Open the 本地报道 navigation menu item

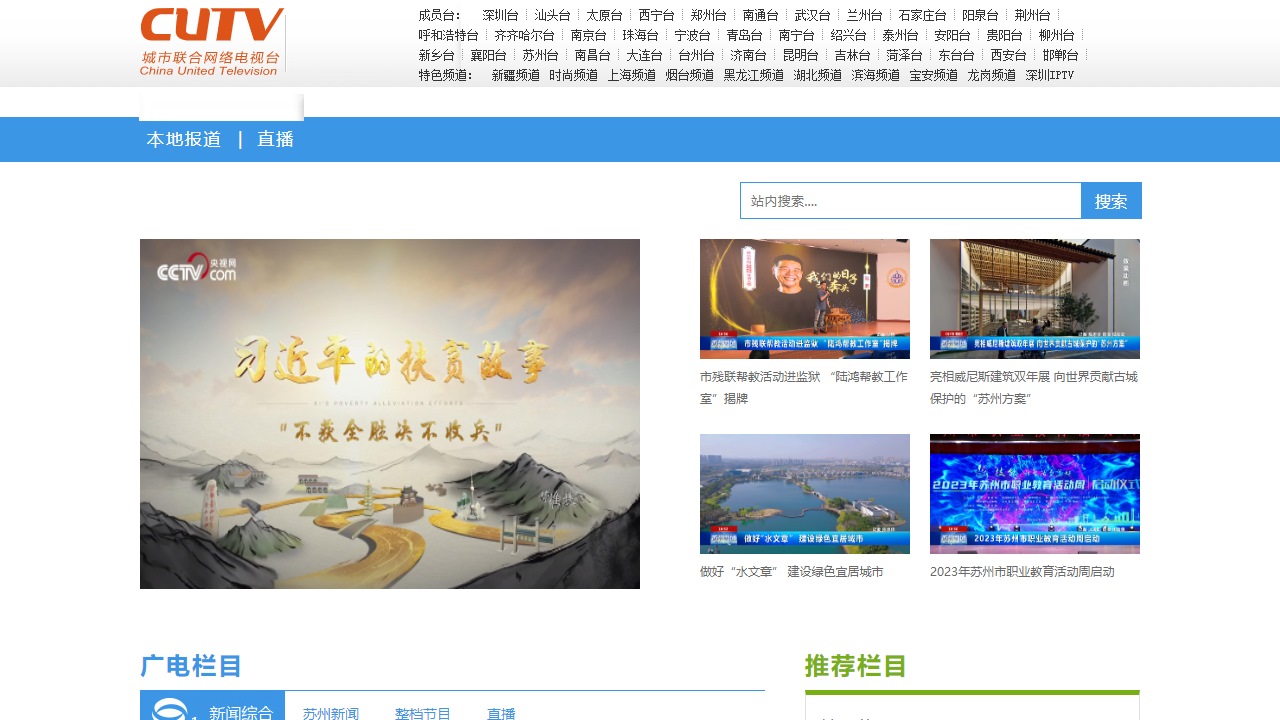tap(184, 140)
